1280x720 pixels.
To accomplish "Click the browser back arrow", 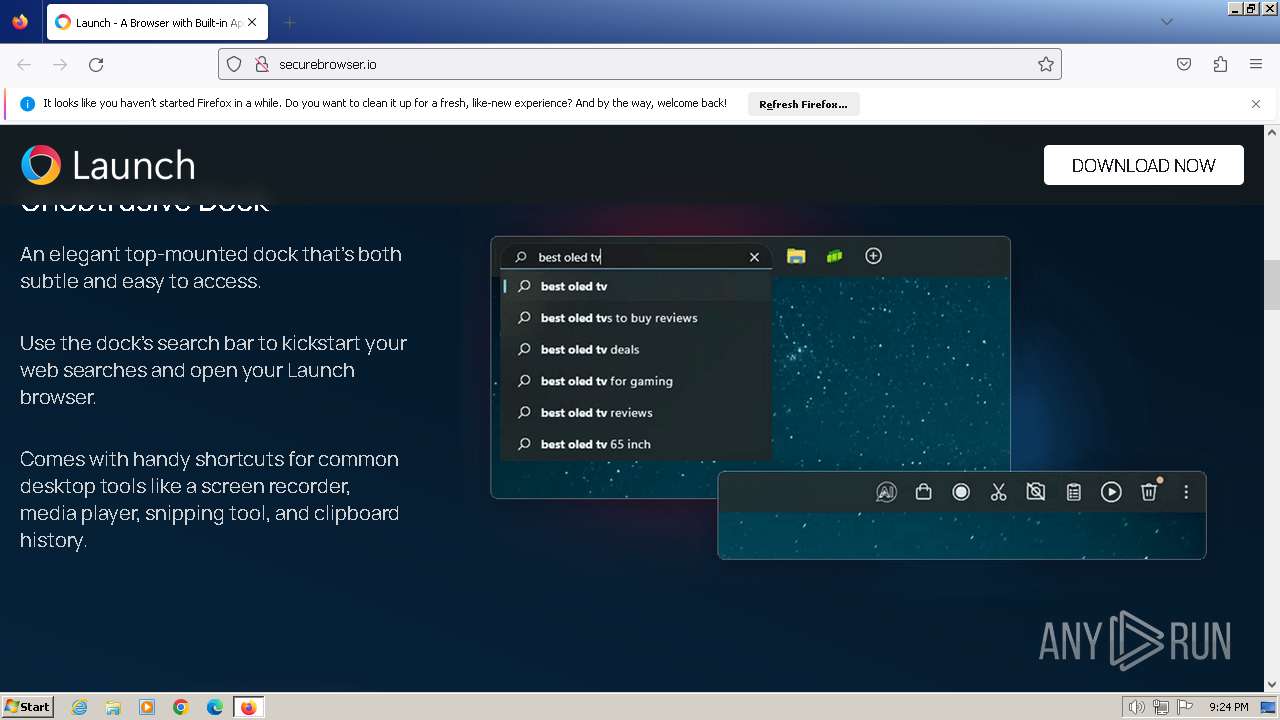I will 24,64.
